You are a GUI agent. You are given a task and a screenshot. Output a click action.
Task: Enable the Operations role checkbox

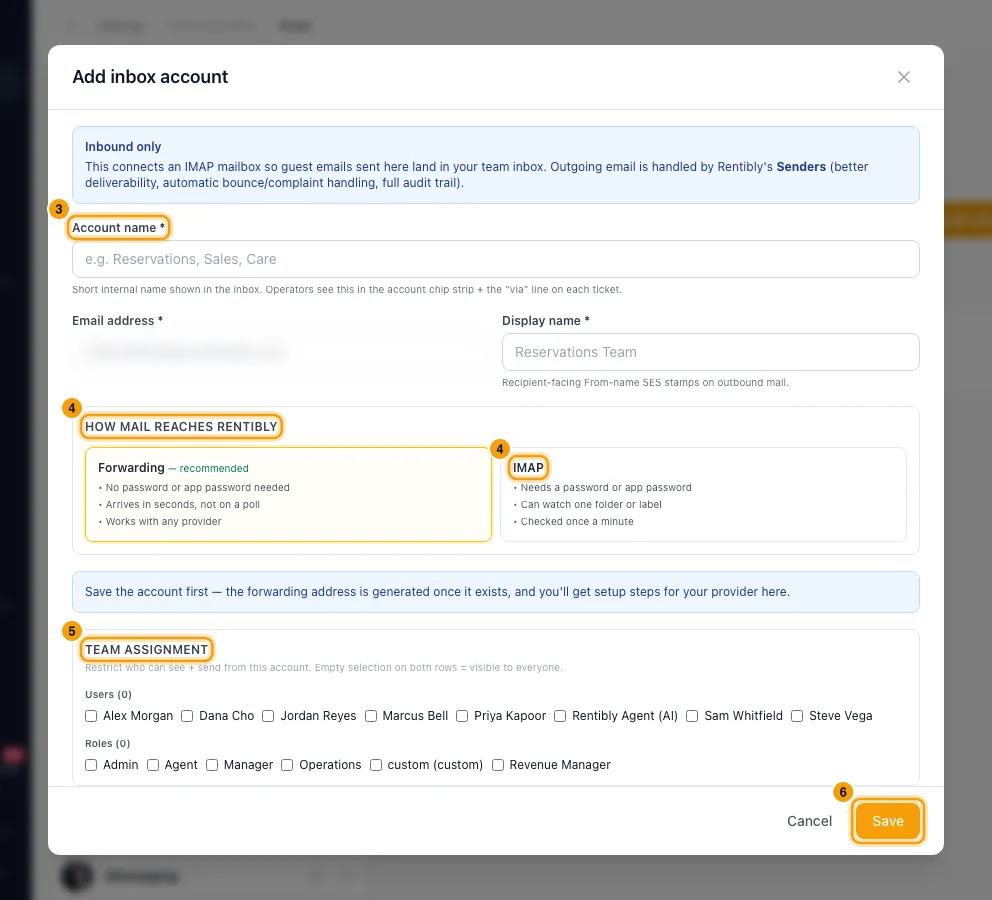(287, 765)
